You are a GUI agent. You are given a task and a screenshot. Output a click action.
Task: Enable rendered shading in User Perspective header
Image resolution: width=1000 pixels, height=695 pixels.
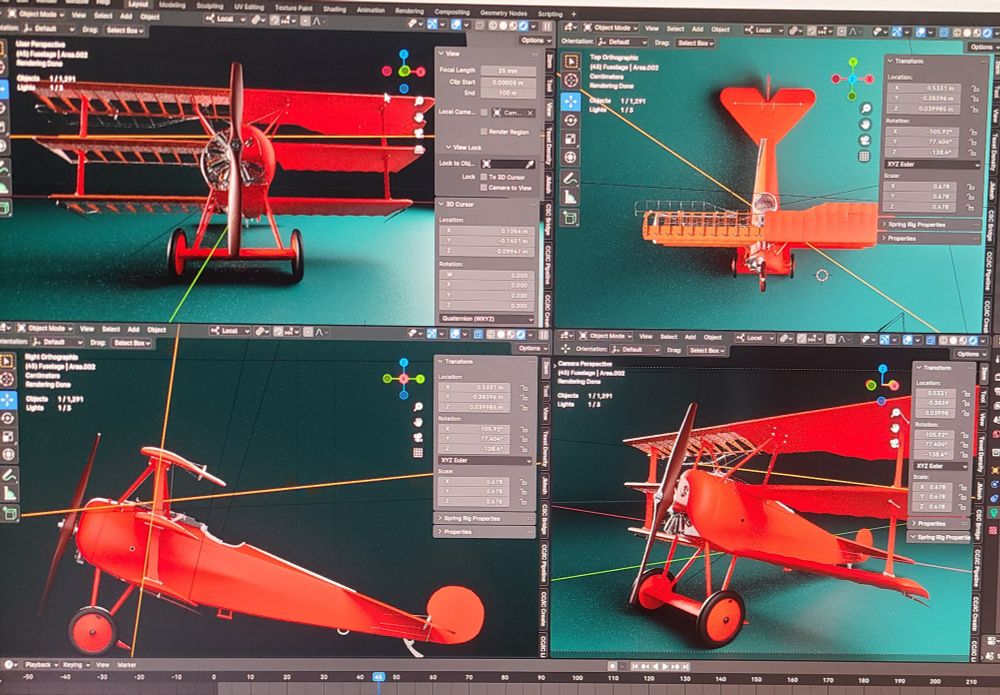pos(524,26)
